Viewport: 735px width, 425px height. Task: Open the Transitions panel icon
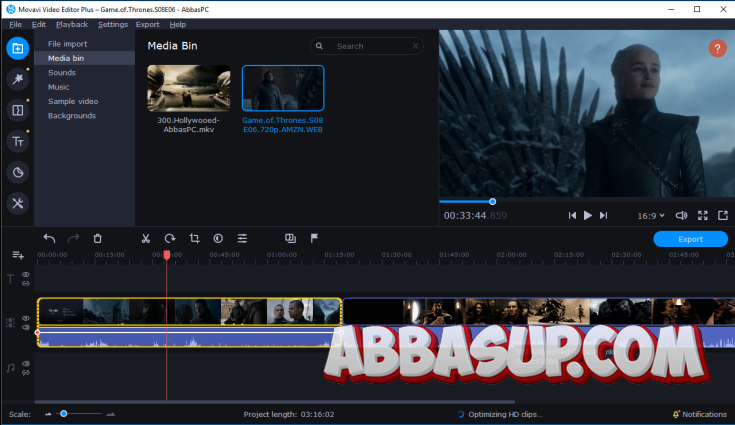pyautogui.click(x=18, y=110)
